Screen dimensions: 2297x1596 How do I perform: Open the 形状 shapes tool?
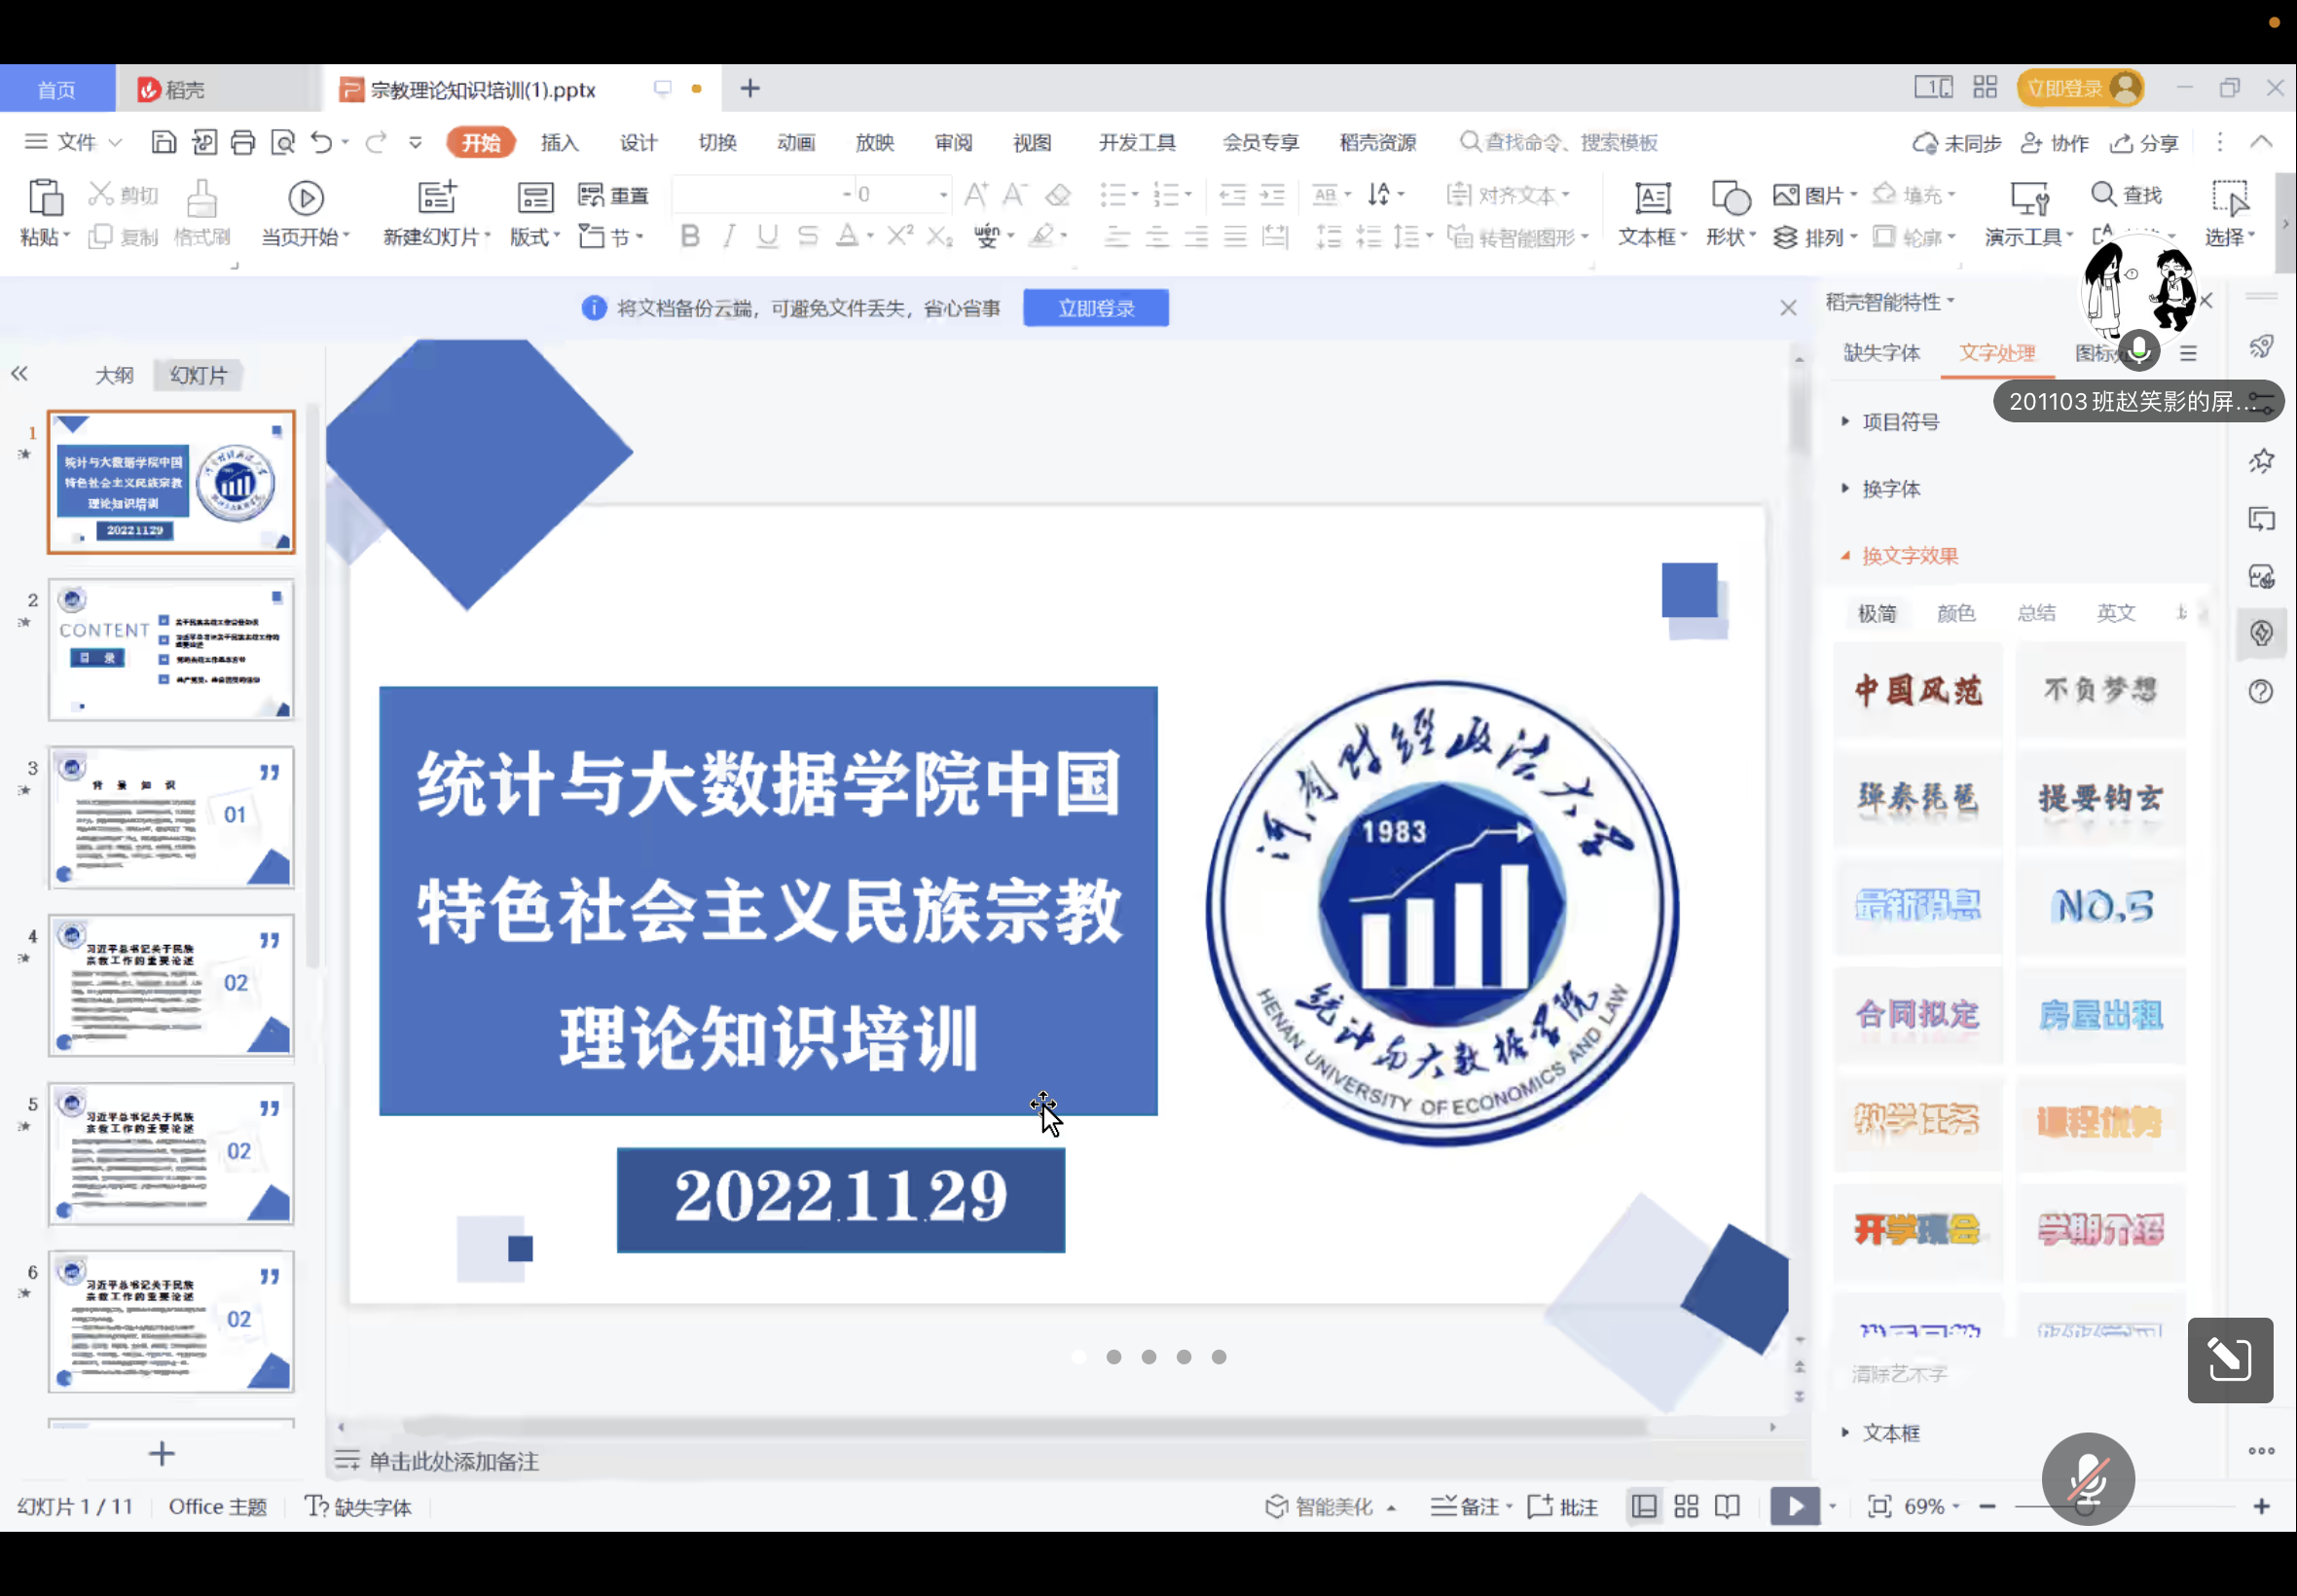1730,199
